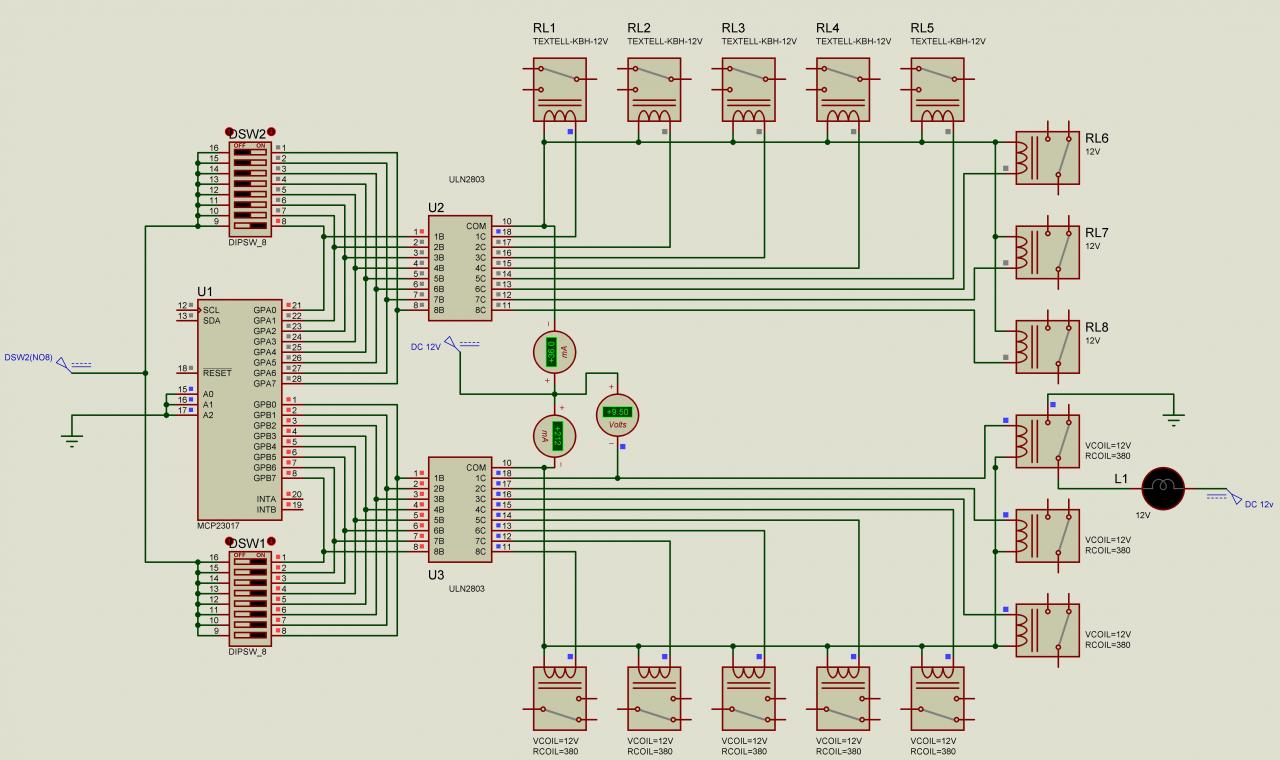The width and height of the screenshot is (1280, 760).
Task: Select the L1 lamp symbol
Action: (1163, 487)
